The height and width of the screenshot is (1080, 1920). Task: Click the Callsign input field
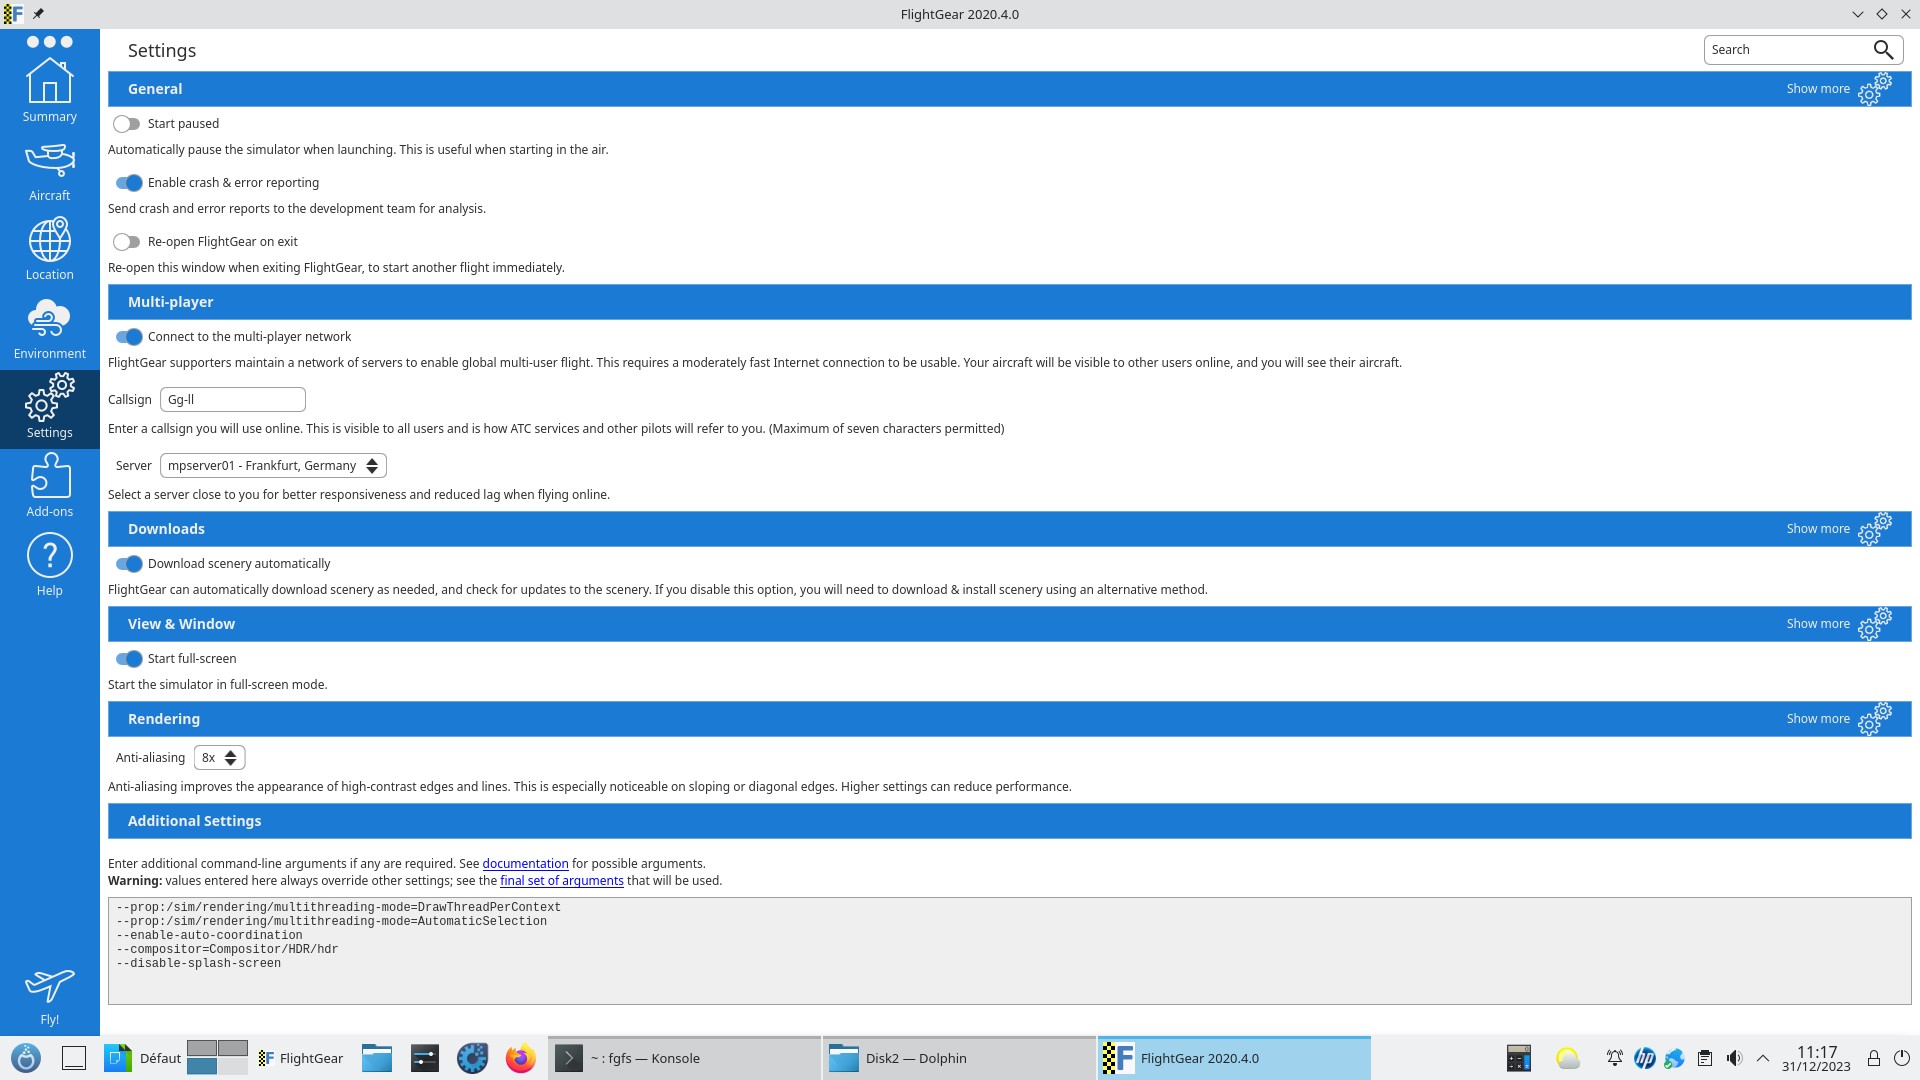[232, 400]
